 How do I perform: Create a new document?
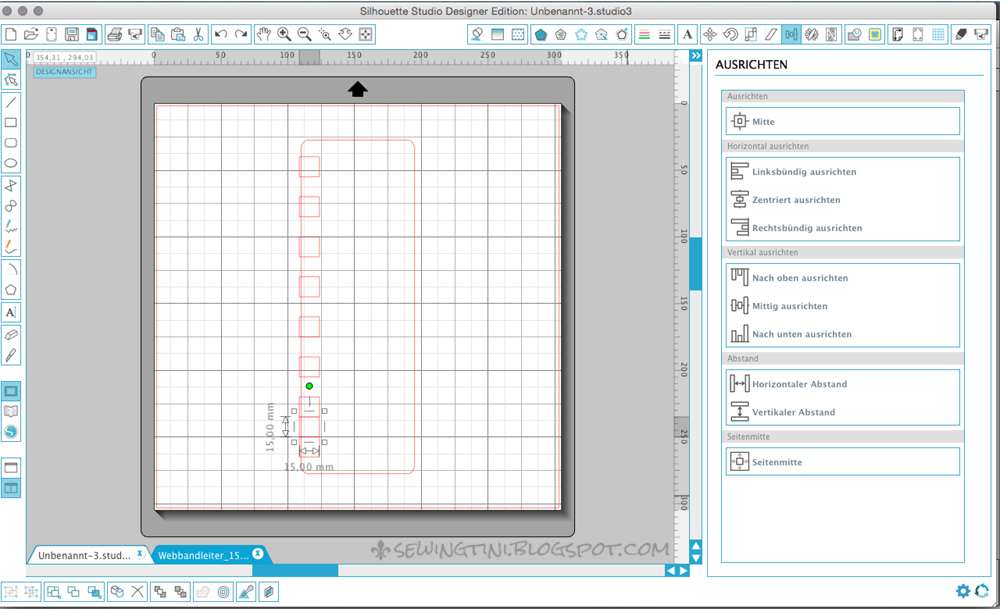tap(11, 34)
